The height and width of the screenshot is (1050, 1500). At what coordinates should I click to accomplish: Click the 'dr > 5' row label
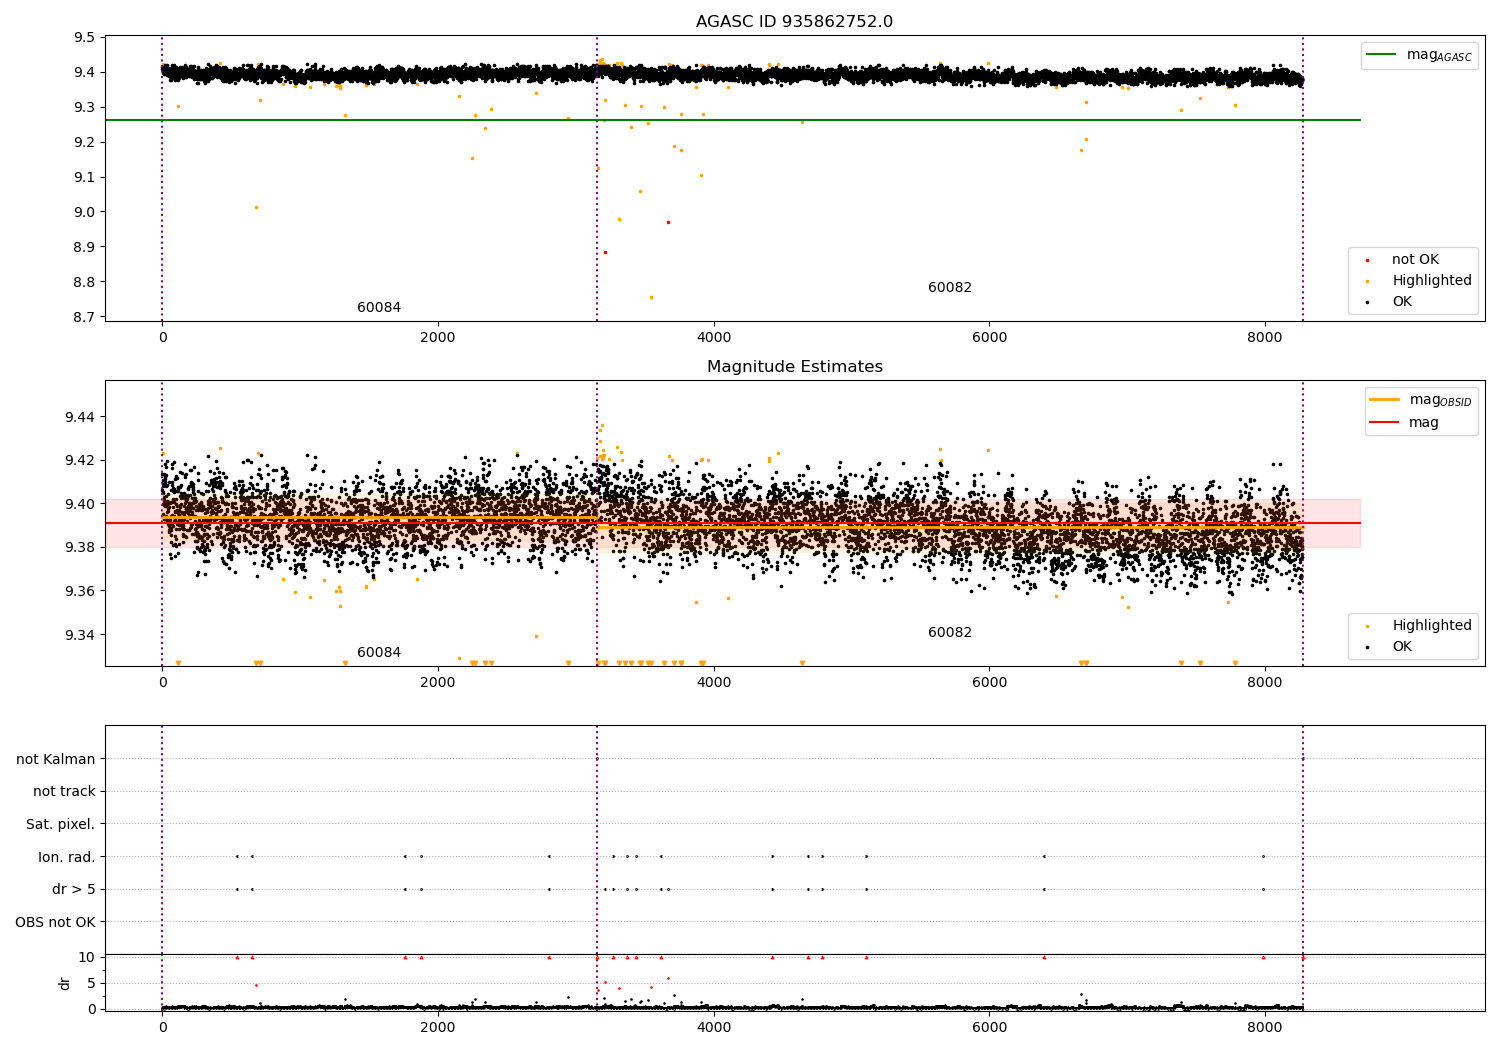click(x=74, y=890)
